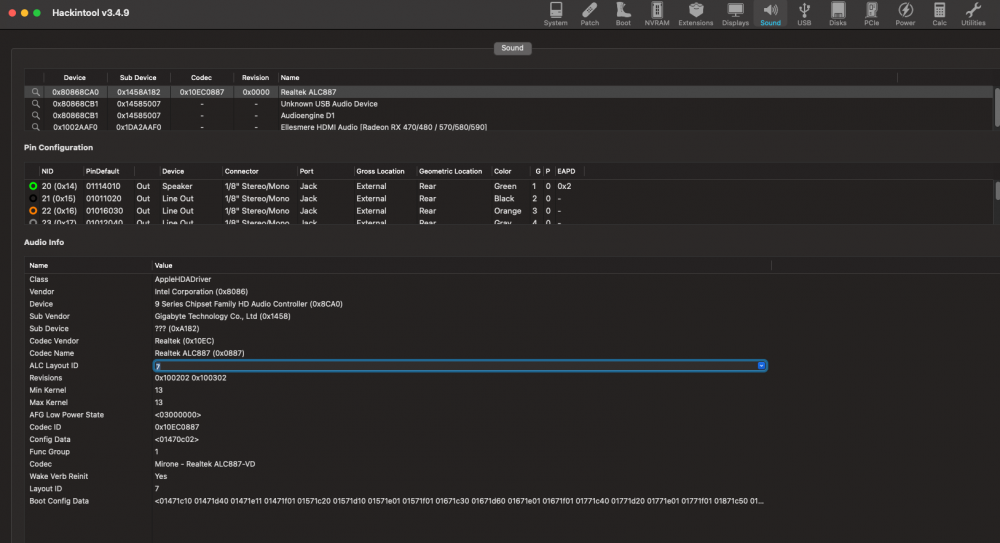Screen dimensions: 1000x543
Task: Open the Boot toolbar section
Action: tap(623, 14)
